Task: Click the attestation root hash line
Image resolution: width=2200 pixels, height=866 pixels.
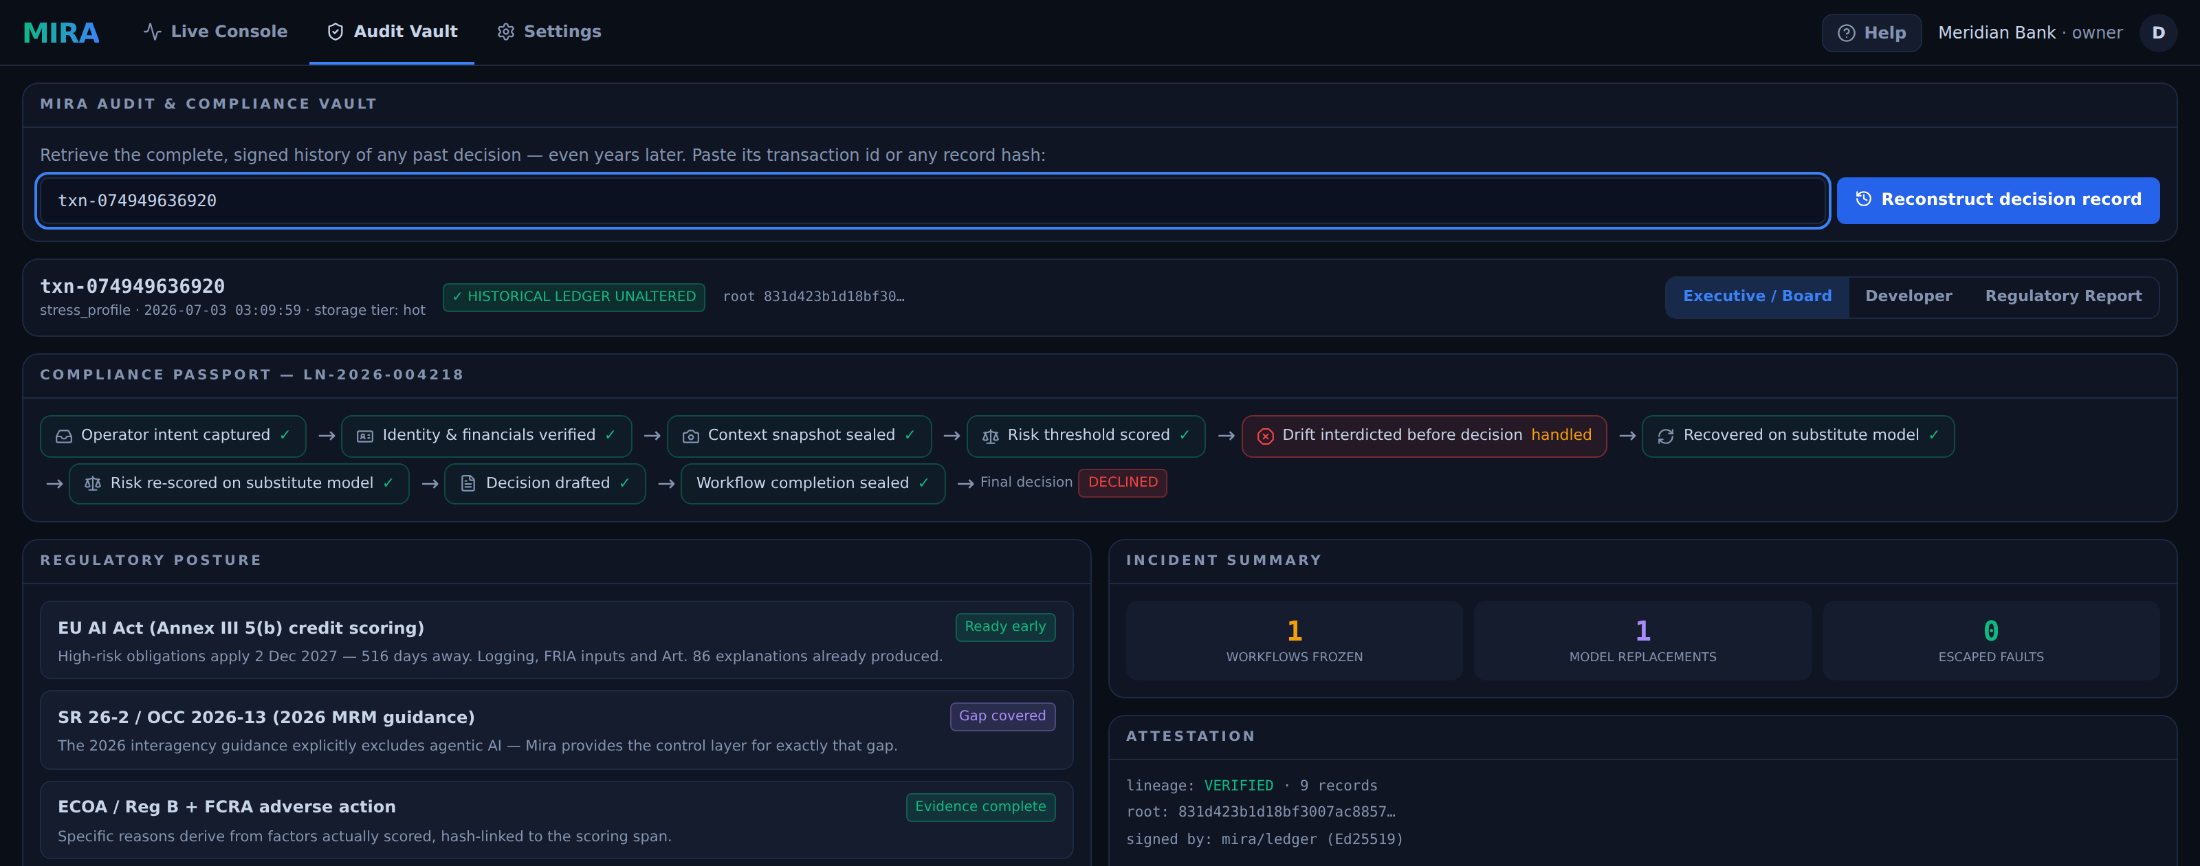Action: [1260, 813]
